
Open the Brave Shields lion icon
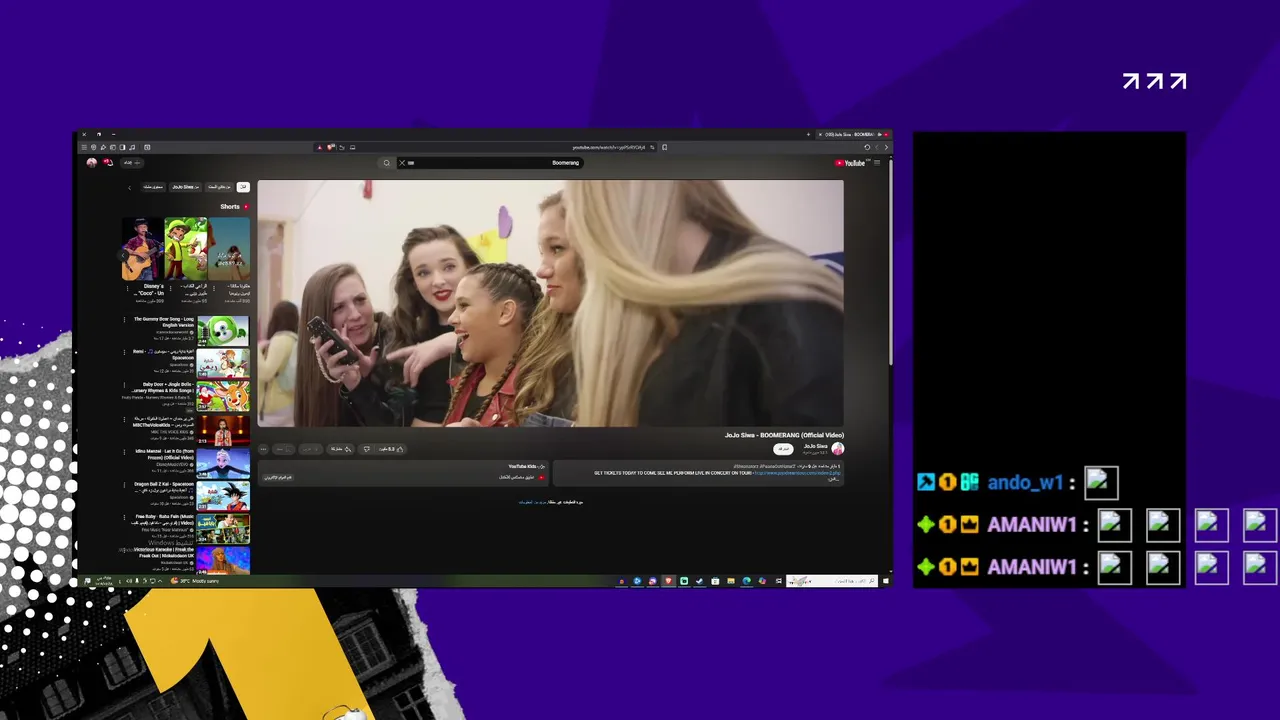point(330,147)
